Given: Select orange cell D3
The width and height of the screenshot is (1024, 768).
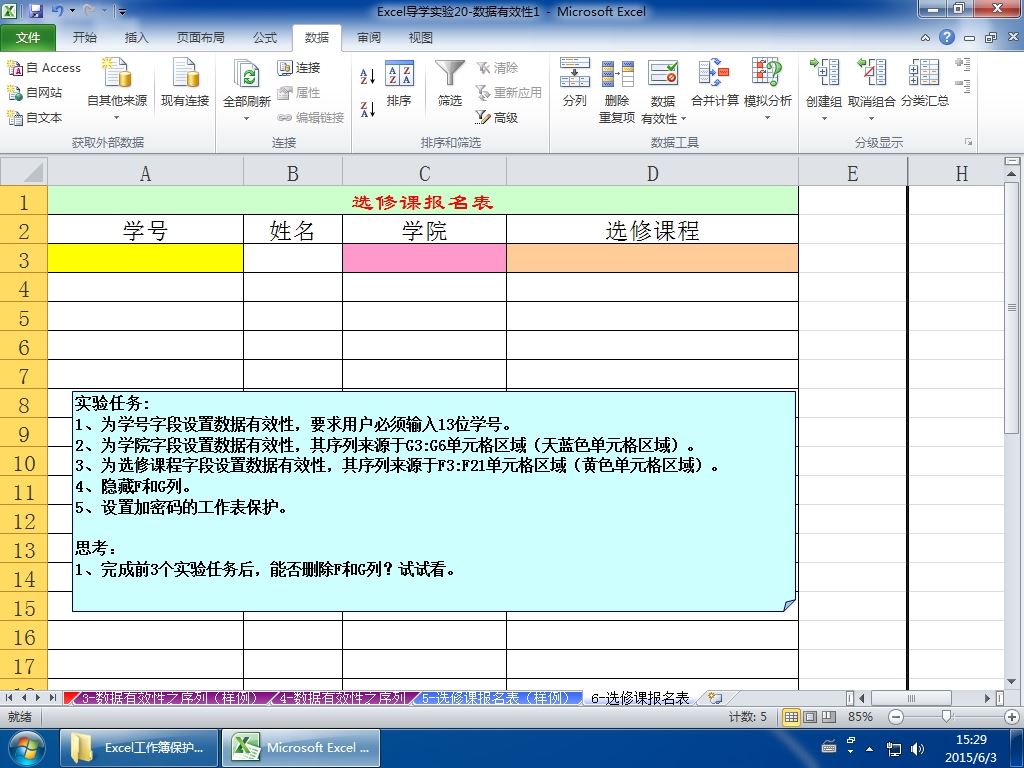Looking at the screenshot, I should (x=652, y=258).
